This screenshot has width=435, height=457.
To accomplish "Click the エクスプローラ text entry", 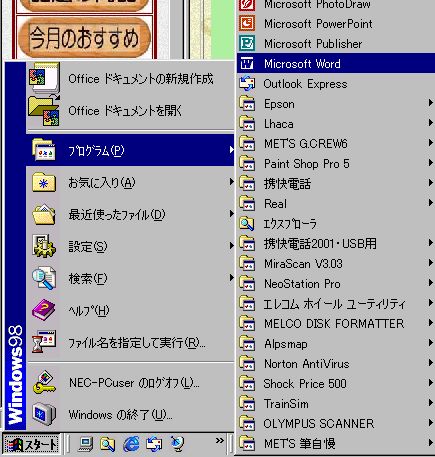I will (x=290, y=224).
